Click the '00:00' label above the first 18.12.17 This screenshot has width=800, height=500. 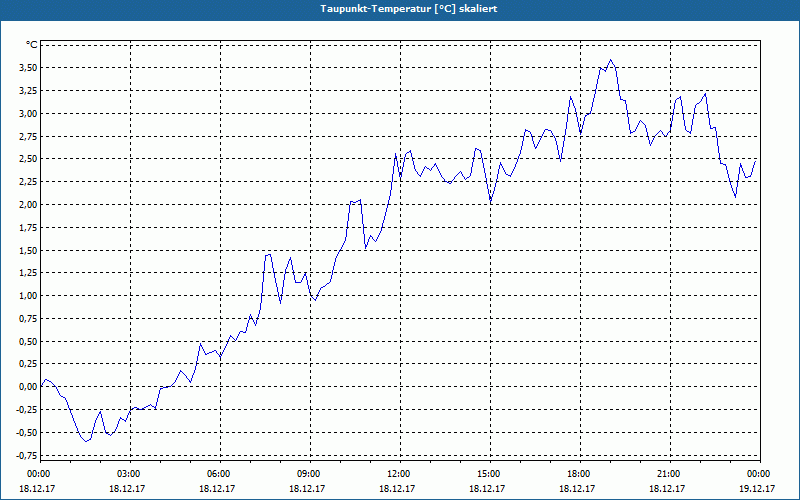[x=39, y=474]
